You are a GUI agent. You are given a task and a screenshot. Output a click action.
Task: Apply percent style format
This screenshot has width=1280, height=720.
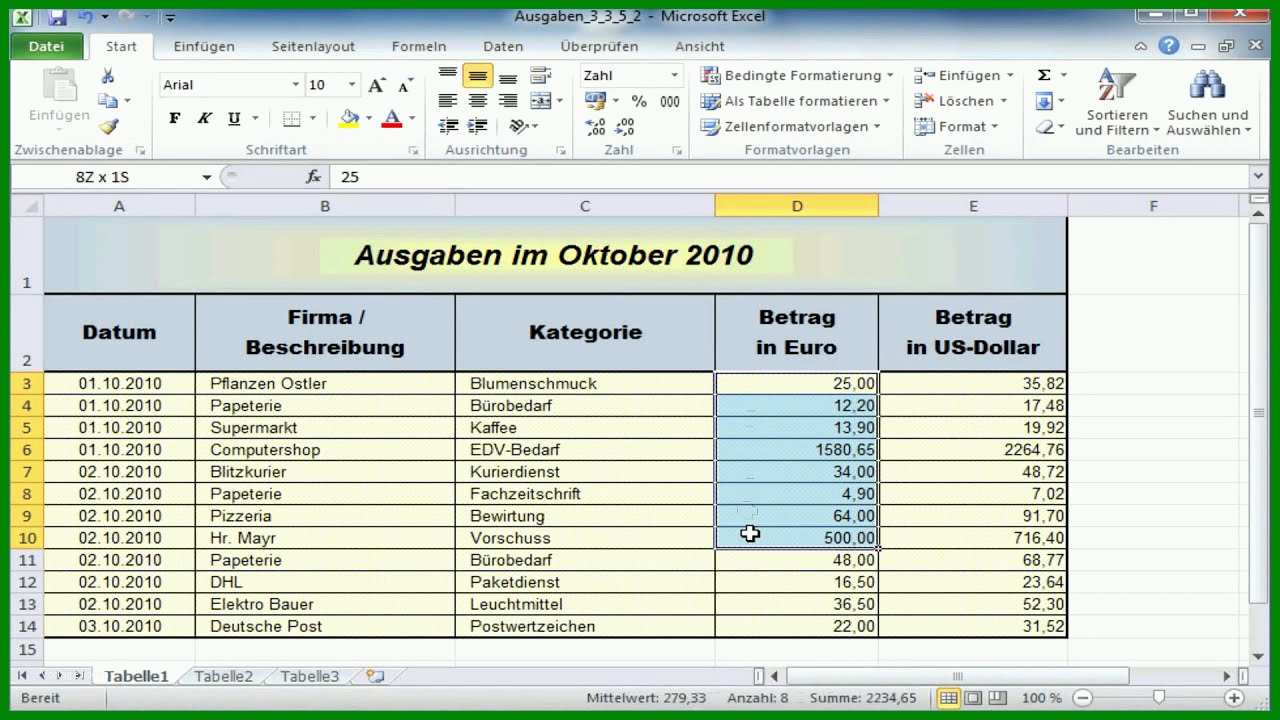(x=639, y=101)
